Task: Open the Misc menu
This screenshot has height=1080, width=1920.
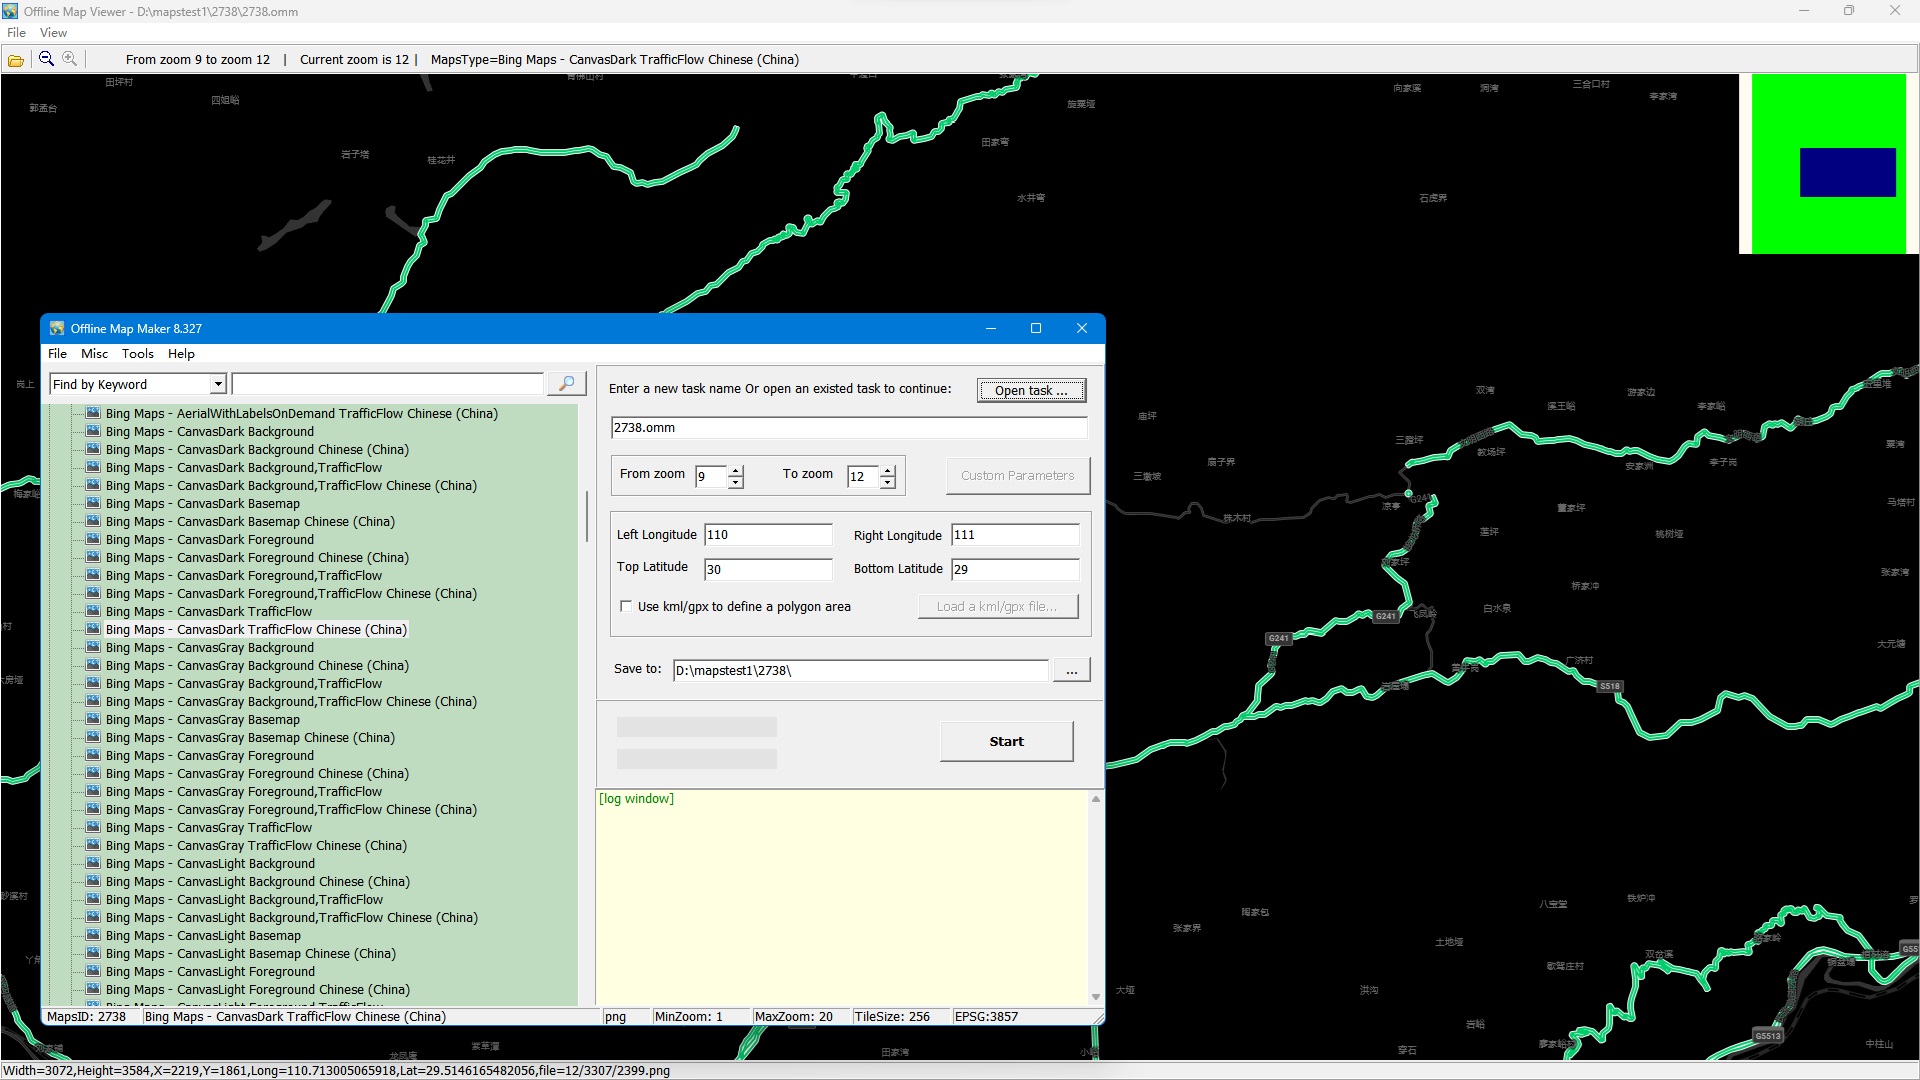Action: click(x=94, y=353)
